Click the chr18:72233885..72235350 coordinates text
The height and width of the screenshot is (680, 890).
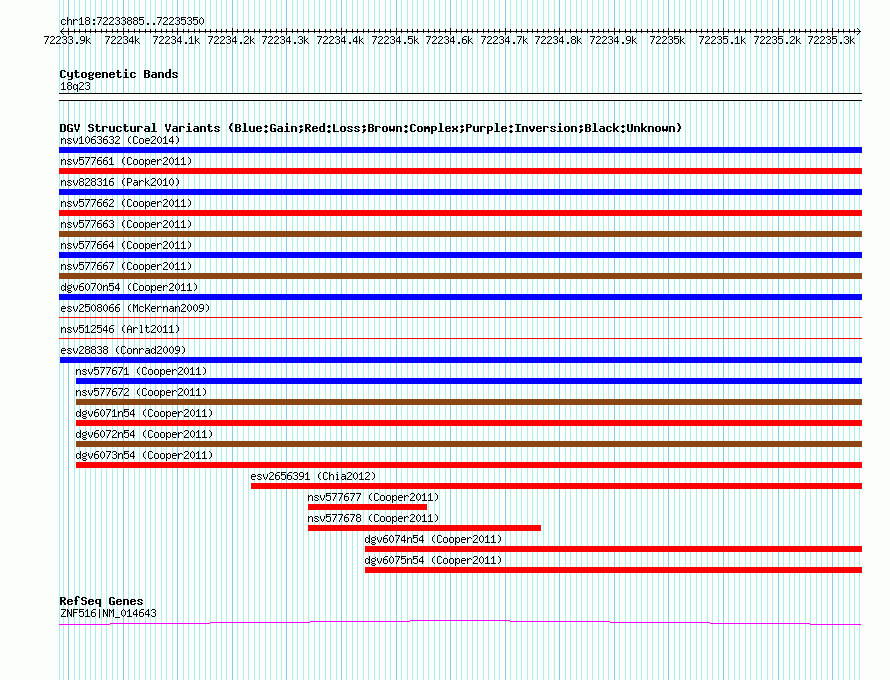[132, 21]
